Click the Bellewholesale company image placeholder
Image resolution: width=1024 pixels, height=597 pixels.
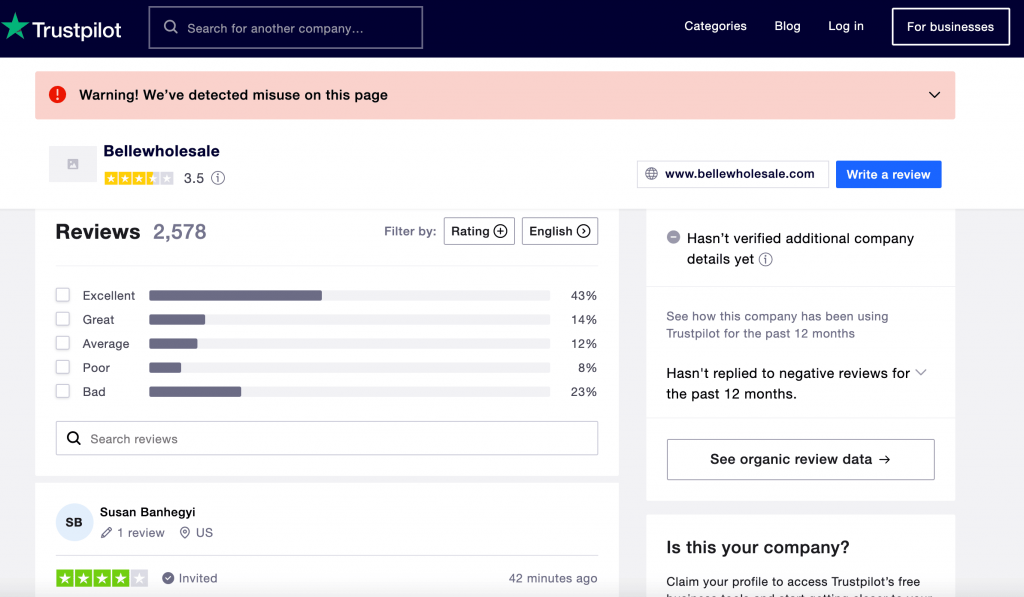[73, 164]
